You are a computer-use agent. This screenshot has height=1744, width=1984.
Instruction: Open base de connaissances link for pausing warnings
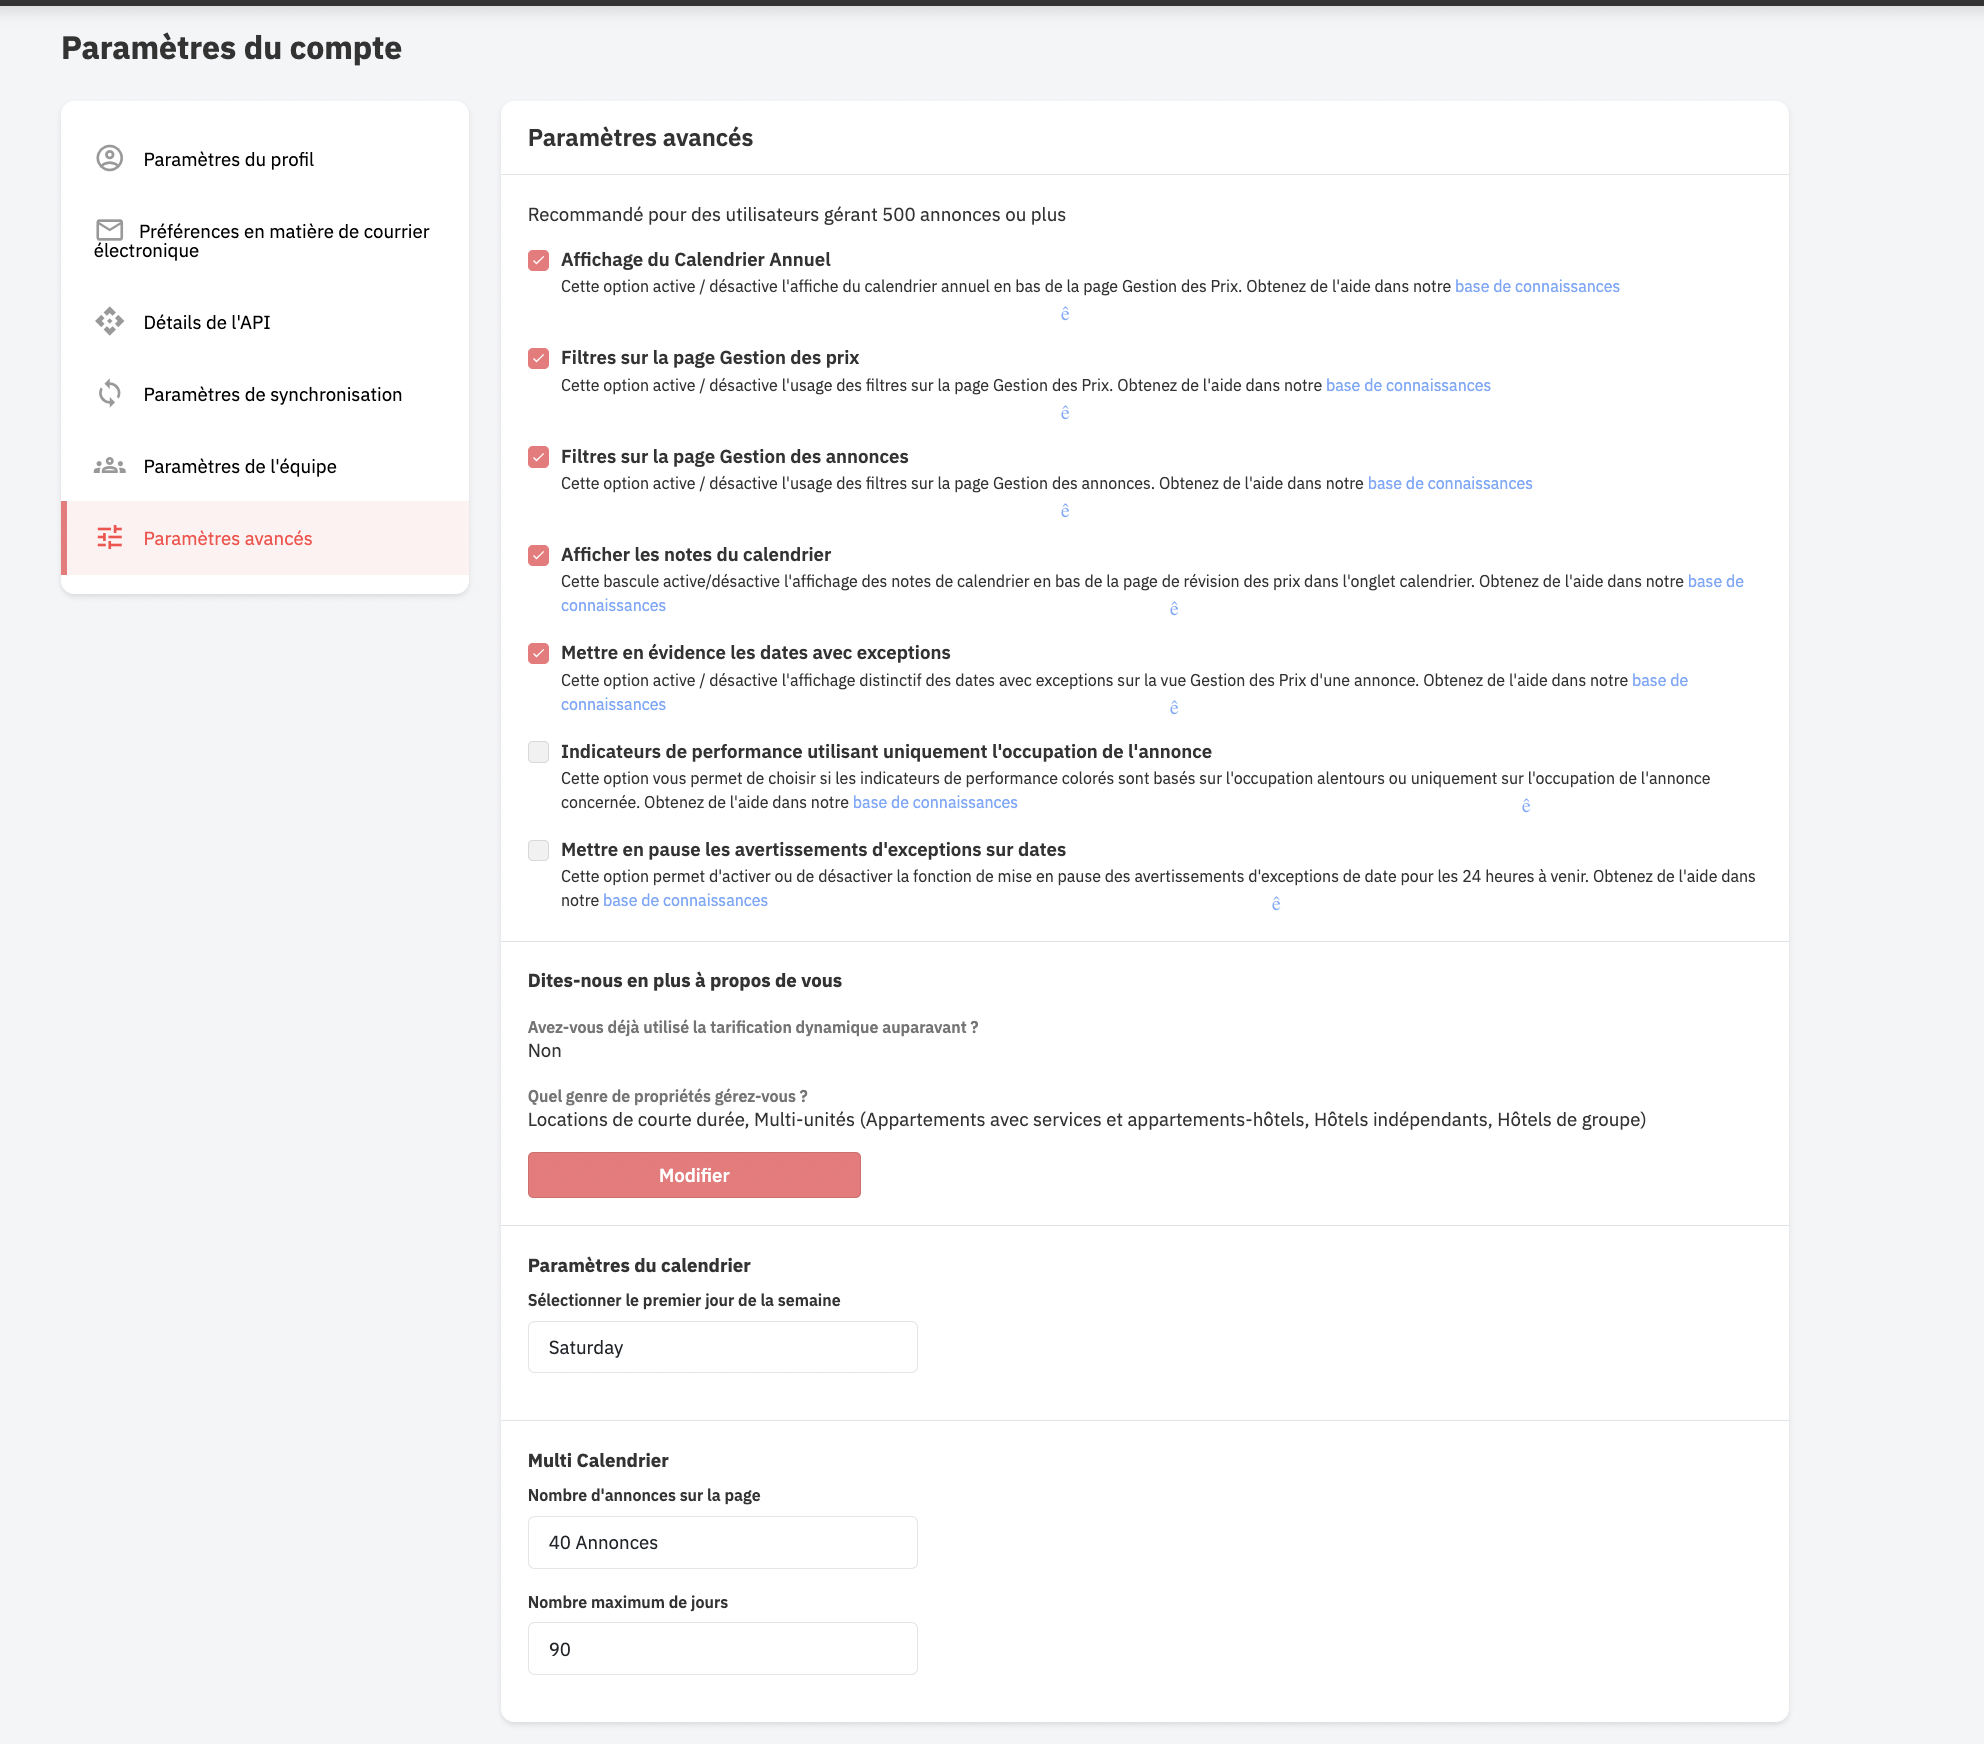coord(685,900)
